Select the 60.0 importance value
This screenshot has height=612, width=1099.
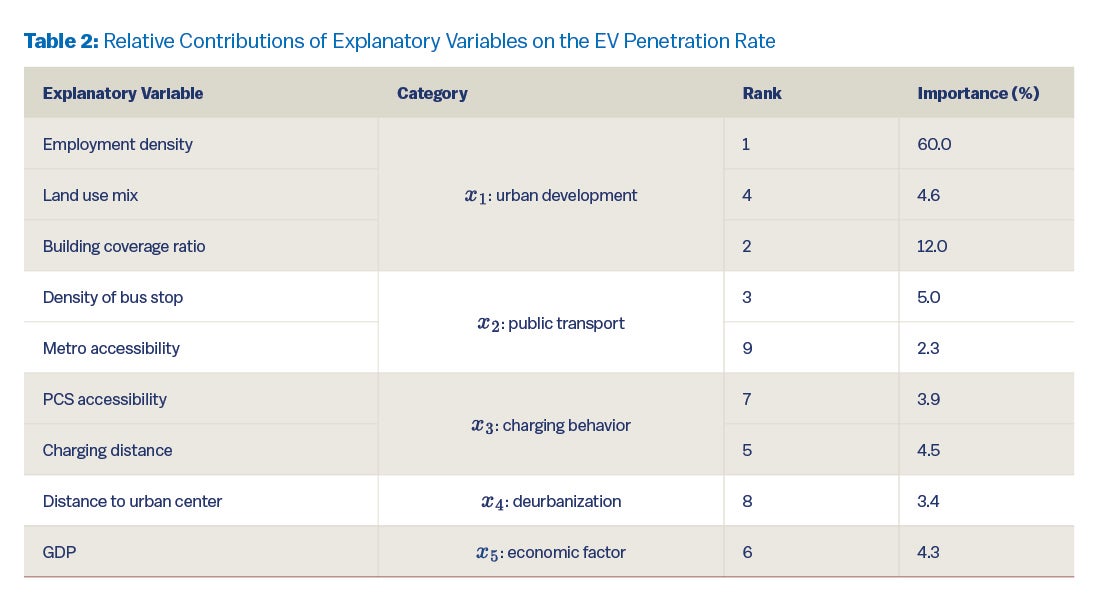click(x=934, y=144)
